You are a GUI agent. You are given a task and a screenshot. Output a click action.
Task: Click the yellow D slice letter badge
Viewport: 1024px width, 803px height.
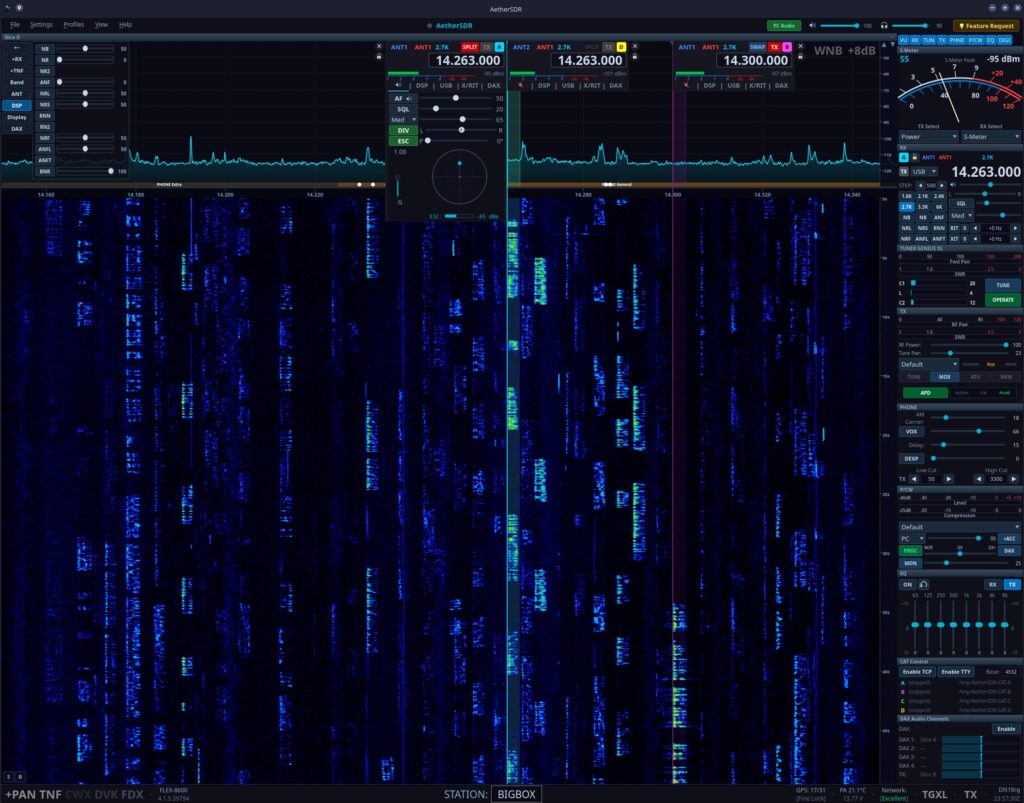click(621, 47)
